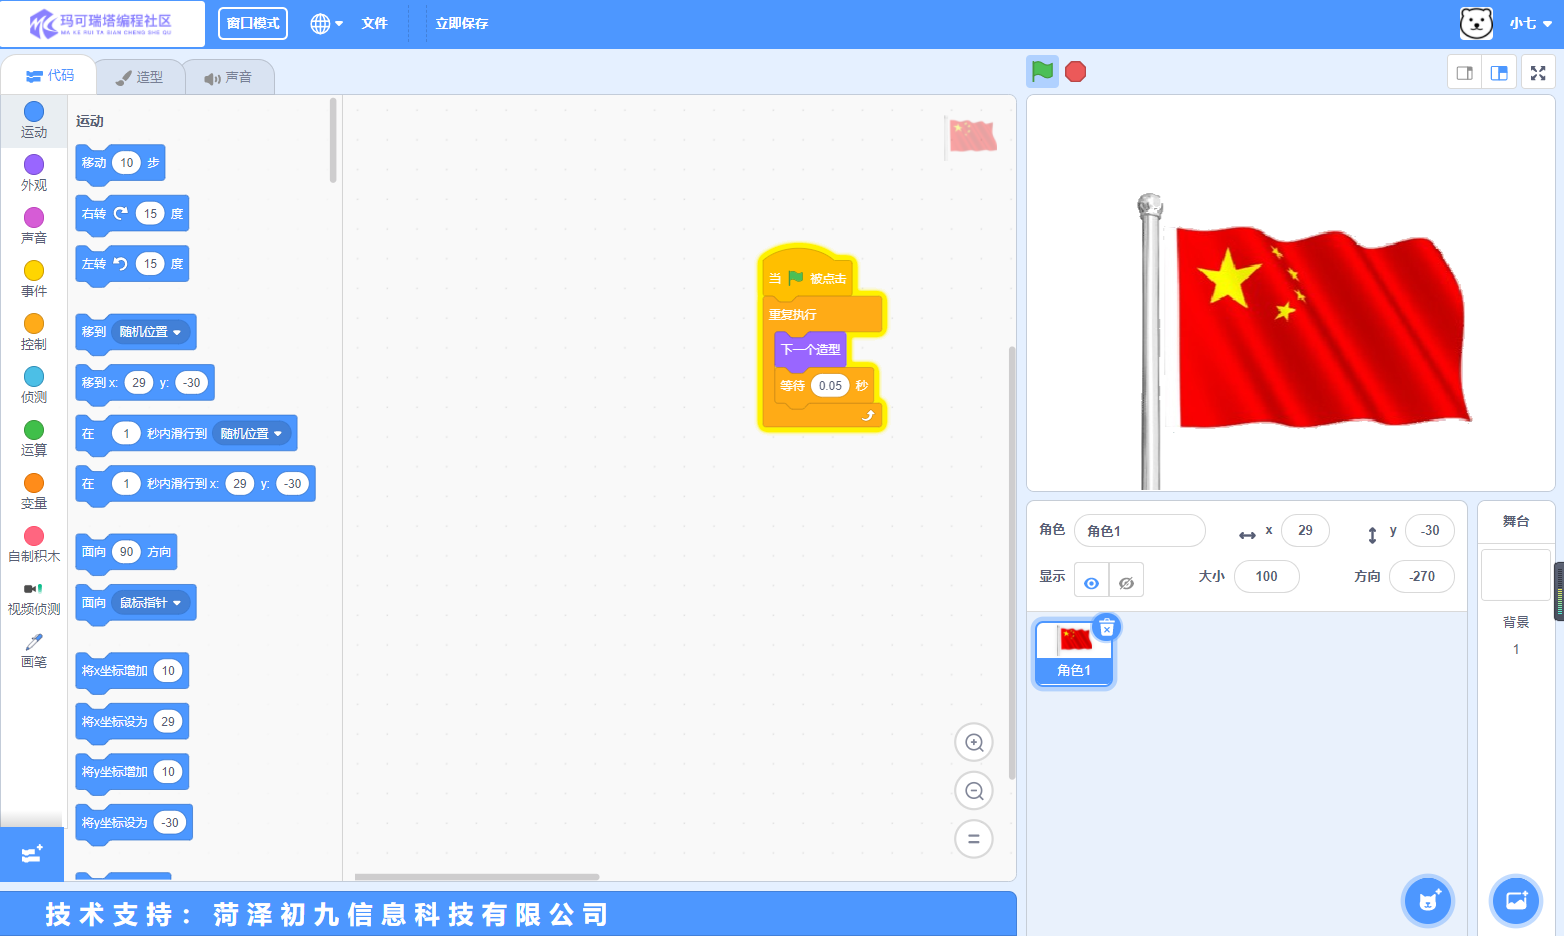Image resolution: width=1564 pixels, height=936 pixels.
Task: Show the sprite with eye icon
Action: [1091, 580]
